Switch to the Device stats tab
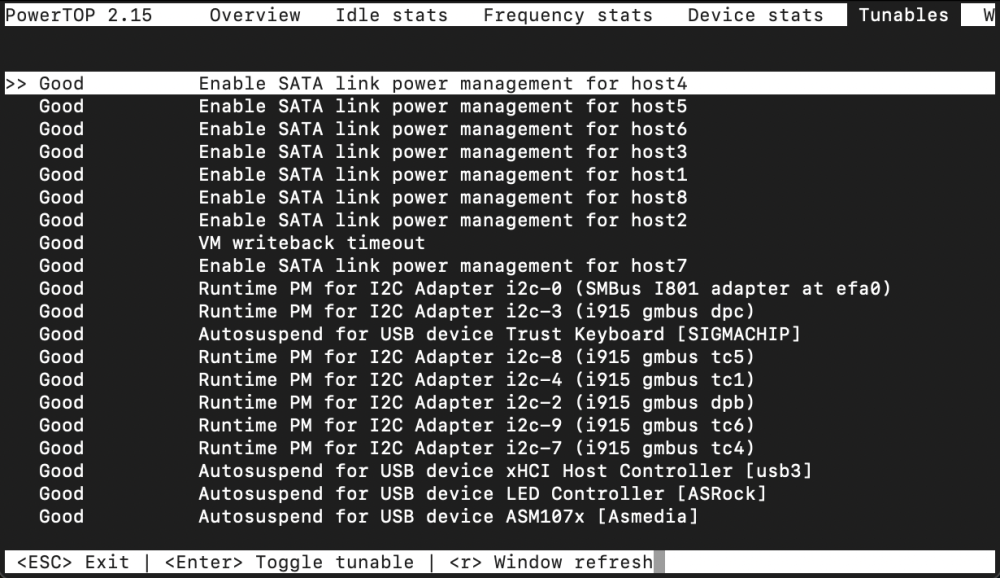The width and height of the screenshot is (1000, 578). (x=755, y=15)
